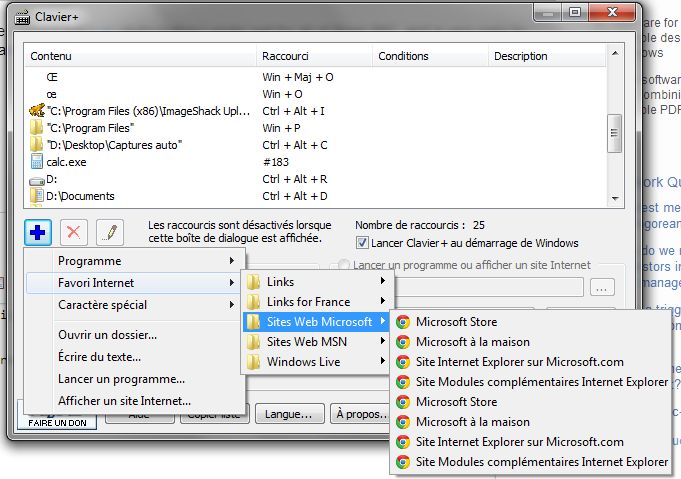Click the drive icon beside D:
This screenshot has width=681, height=479.
[37, 180]
